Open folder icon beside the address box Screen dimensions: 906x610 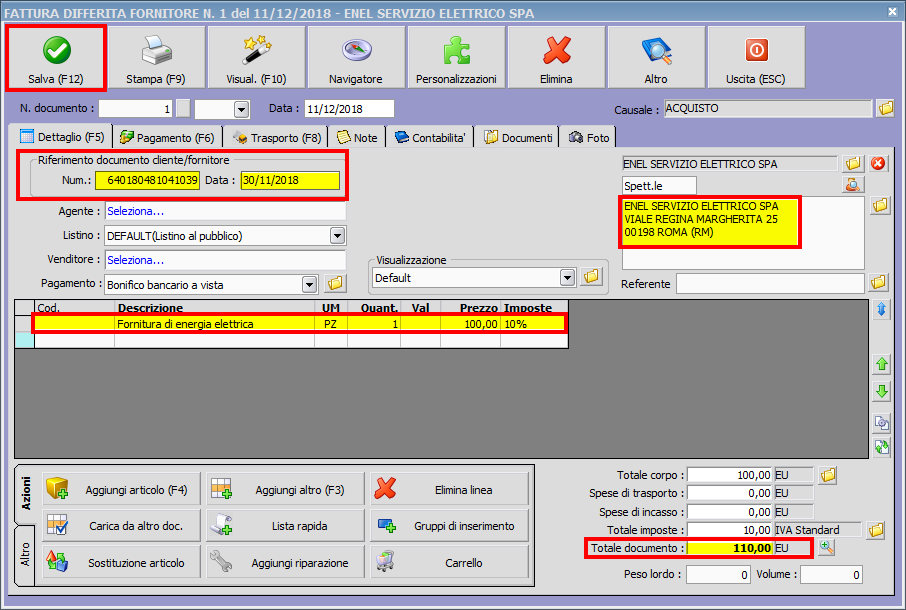[x=880, y=205]
